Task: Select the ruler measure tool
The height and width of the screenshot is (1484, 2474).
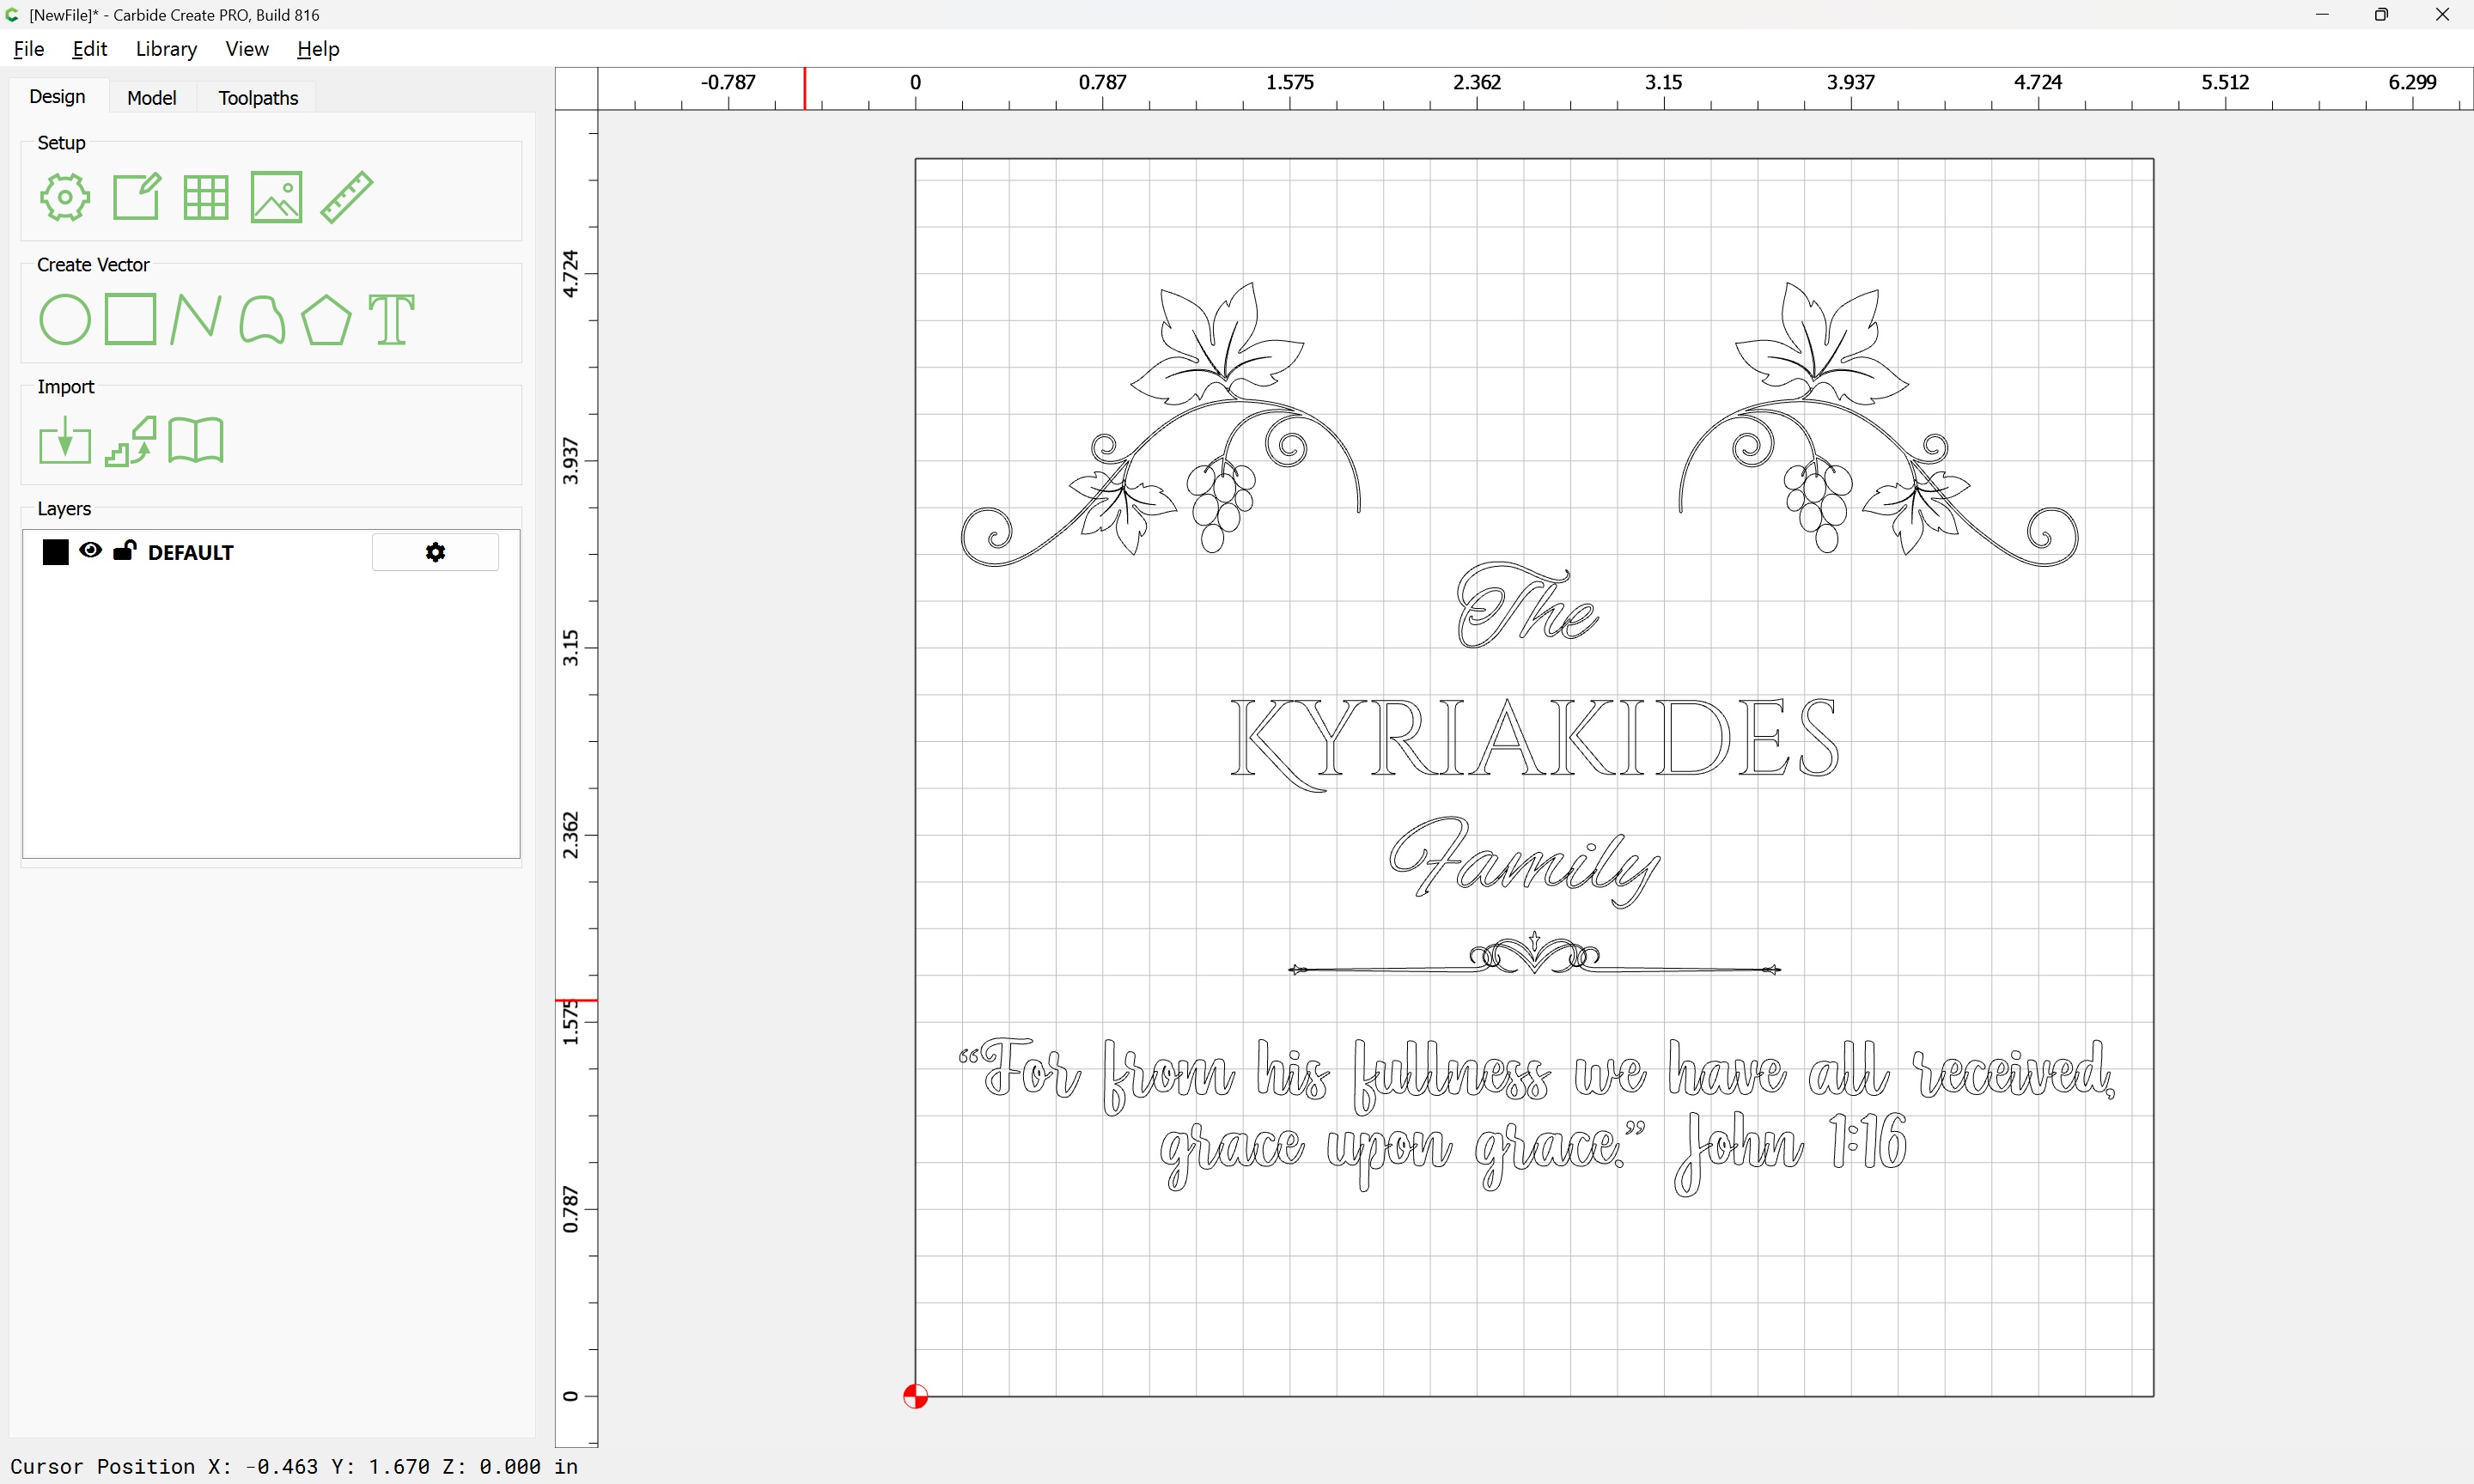Action: click(347, 197)
